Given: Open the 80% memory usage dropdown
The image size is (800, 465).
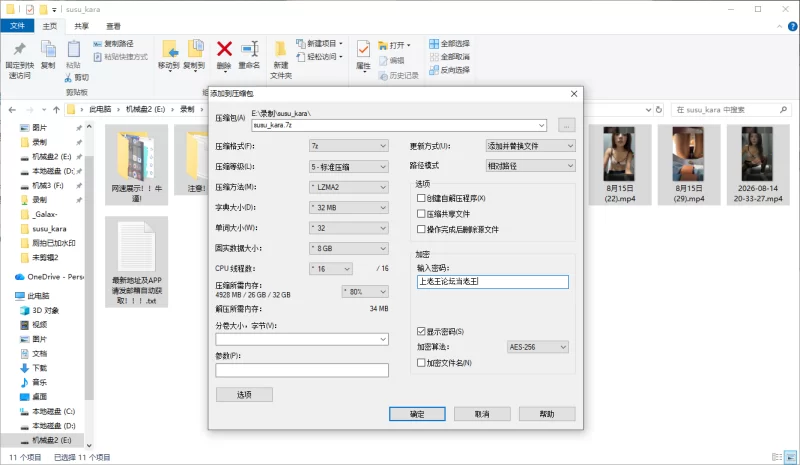Looking at the screenshot, I should pos(365,291).
